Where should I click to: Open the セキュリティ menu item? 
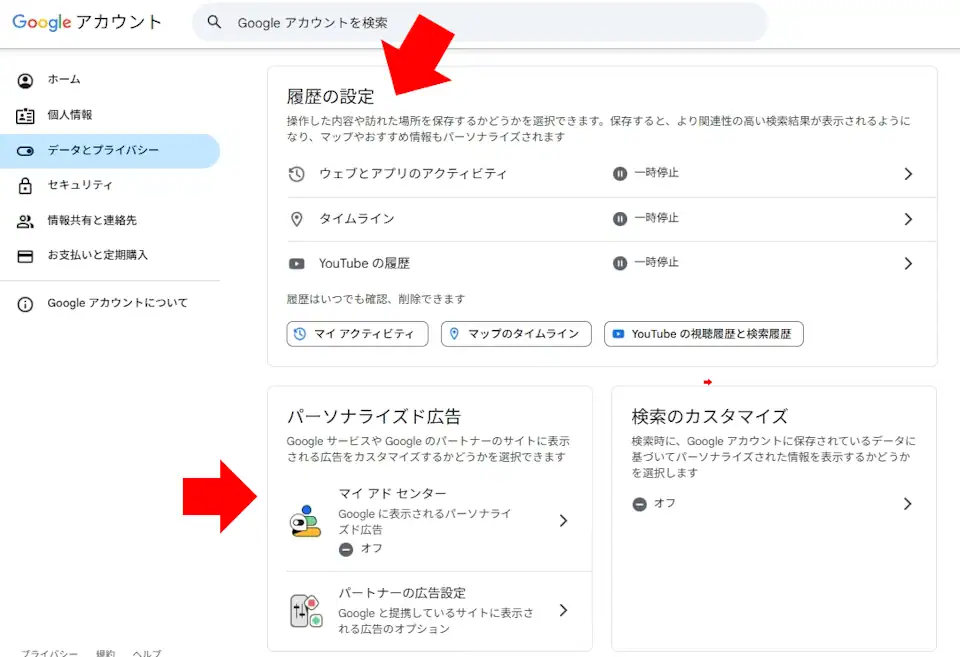click(x=110, y=185)
